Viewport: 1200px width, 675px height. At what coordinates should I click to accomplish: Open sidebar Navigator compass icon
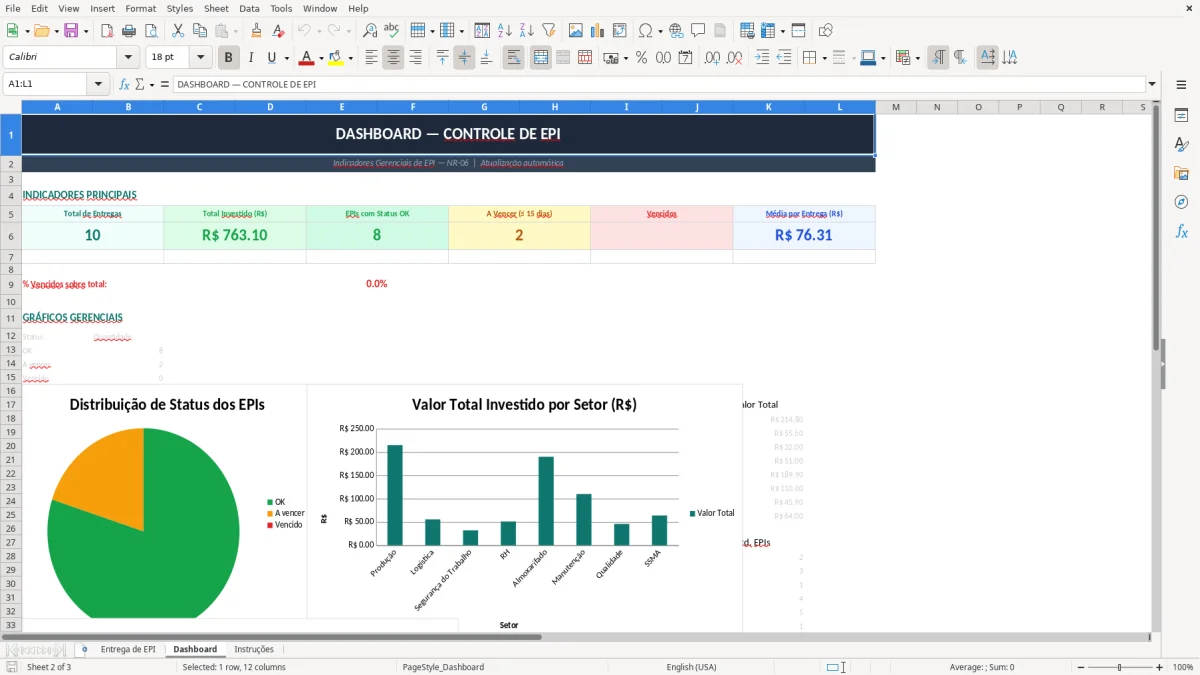1181,202
